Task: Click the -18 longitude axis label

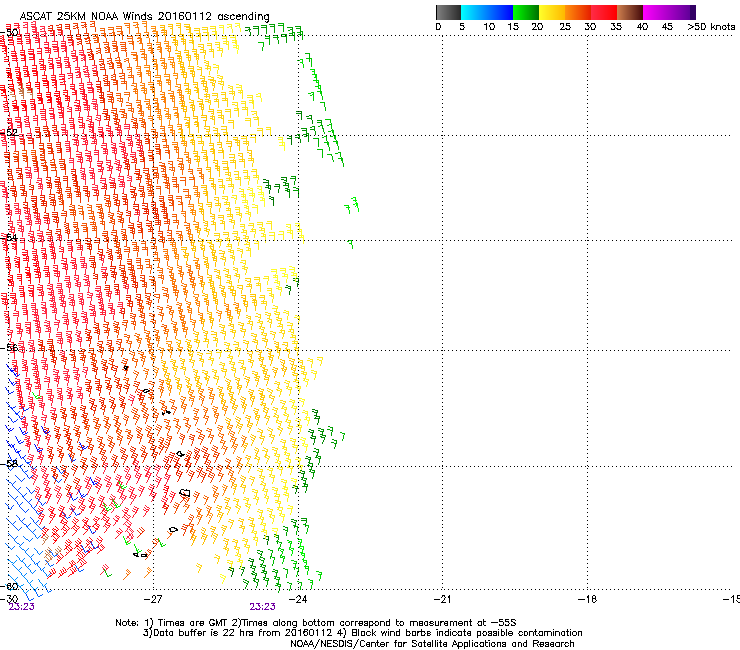Action: [587, 599]
